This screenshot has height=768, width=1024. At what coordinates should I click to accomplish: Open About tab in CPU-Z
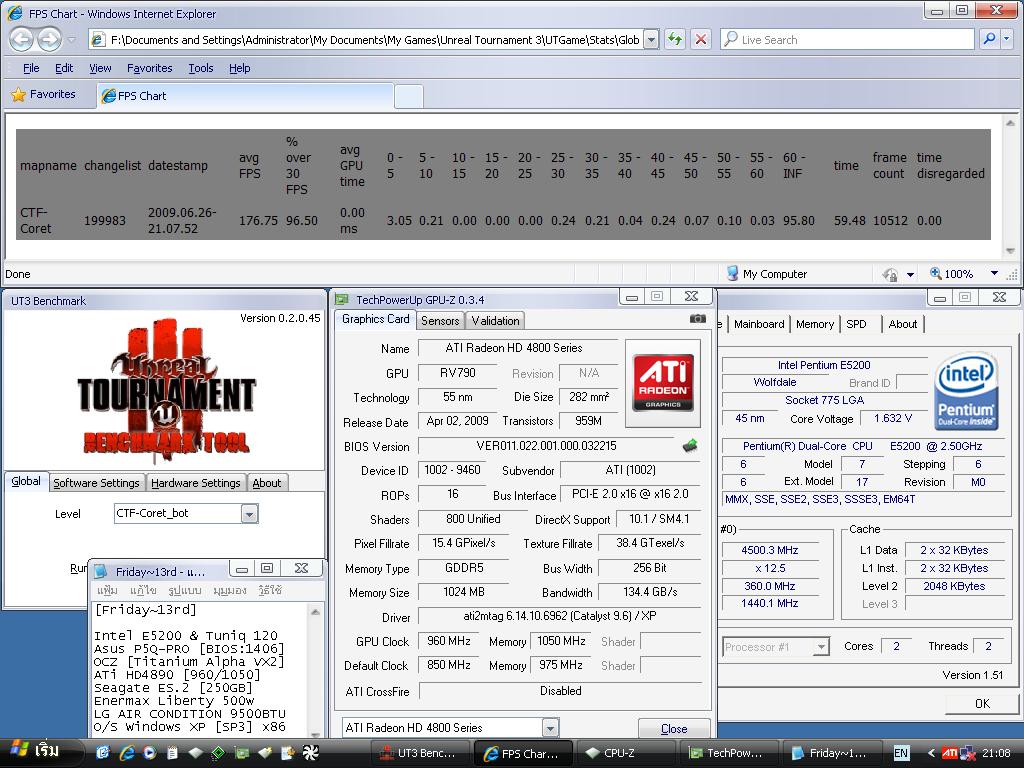(x=903, y=324)
